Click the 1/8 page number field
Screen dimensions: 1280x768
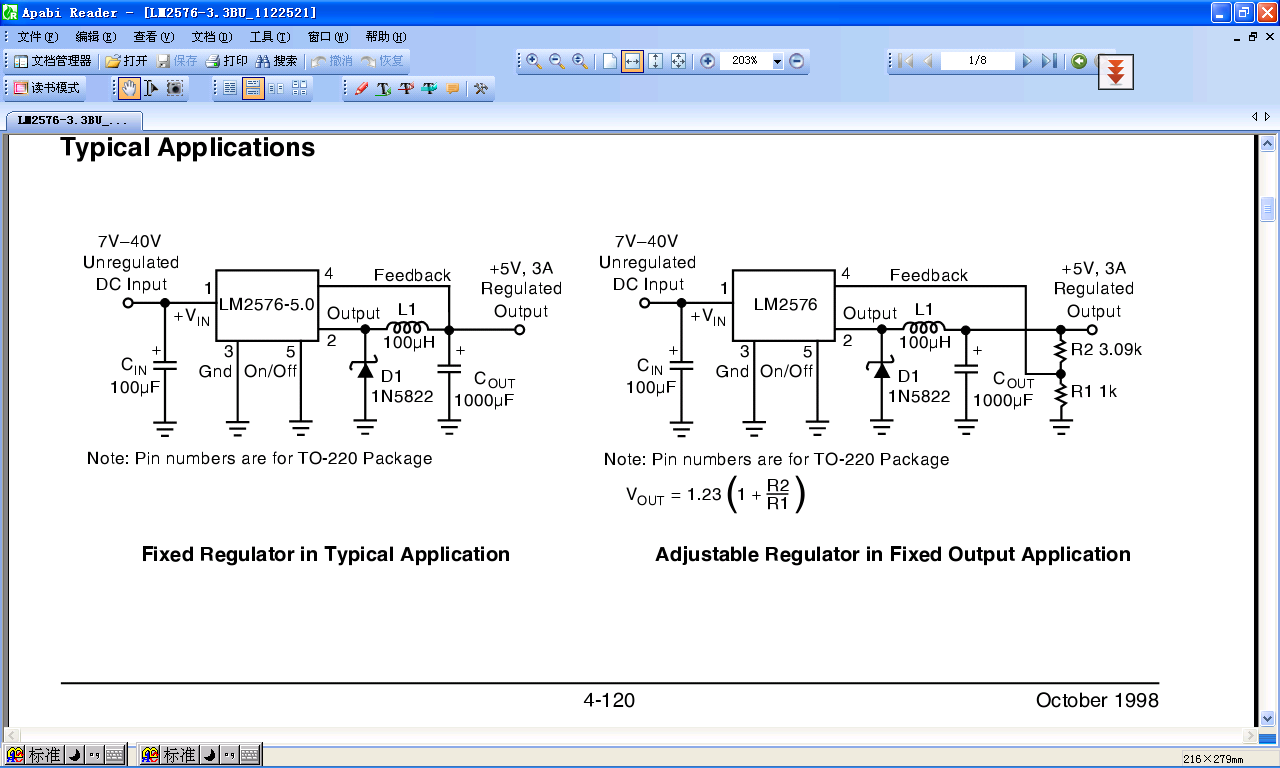pos(977,61)
